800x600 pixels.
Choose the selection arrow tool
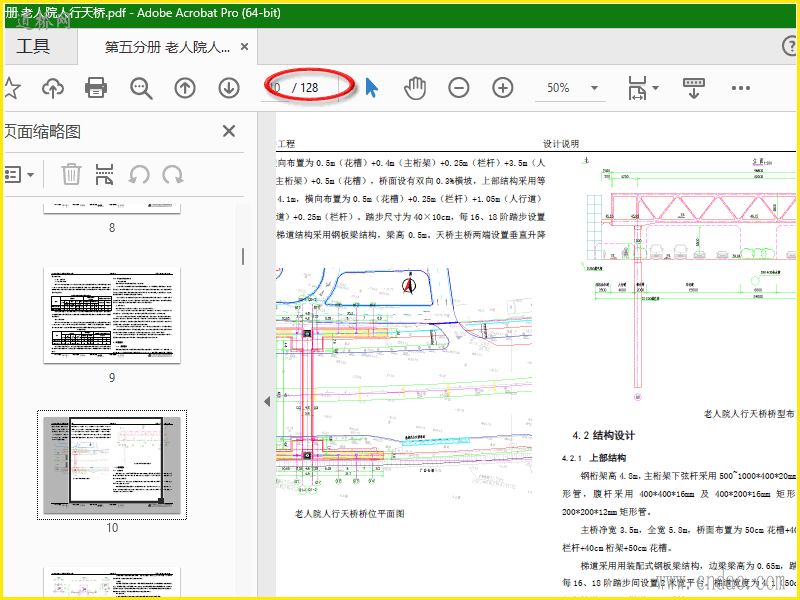tap(371, 88)
